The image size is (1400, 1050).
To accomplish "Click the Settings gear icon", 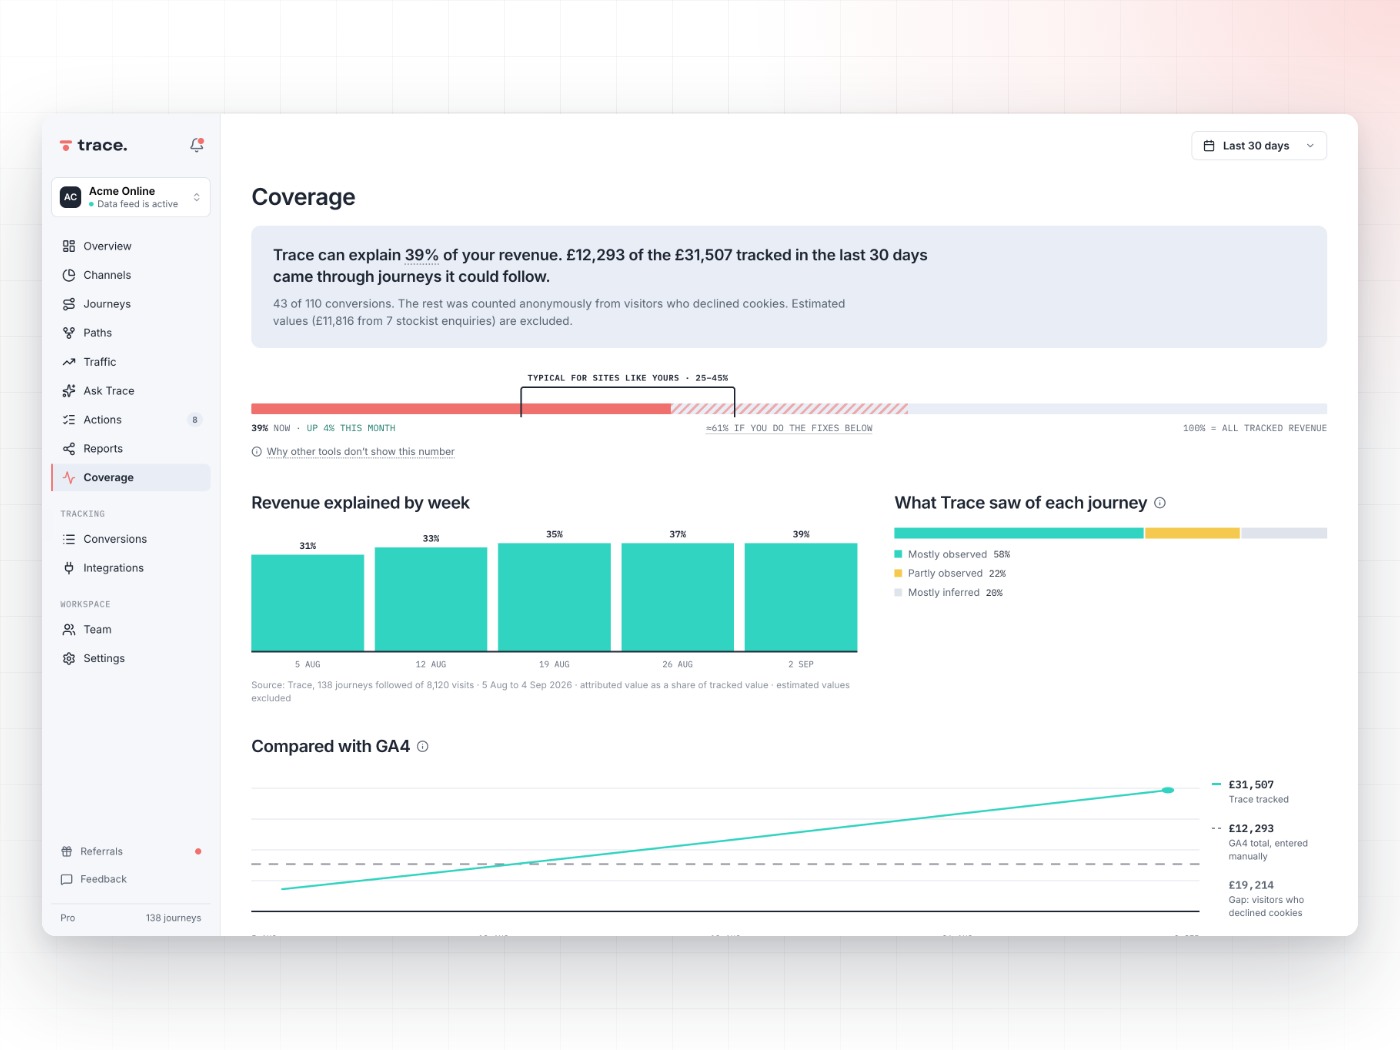I will point(69,659).
